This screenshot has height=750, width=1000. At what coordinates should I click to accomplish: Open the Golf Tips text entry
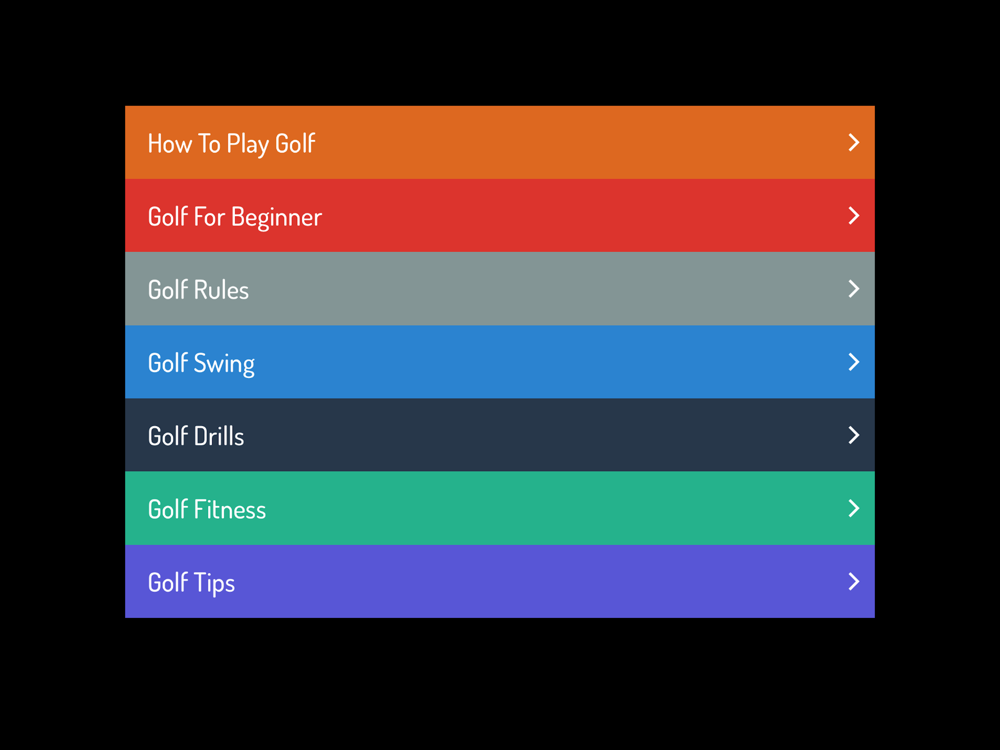[191, 582]
